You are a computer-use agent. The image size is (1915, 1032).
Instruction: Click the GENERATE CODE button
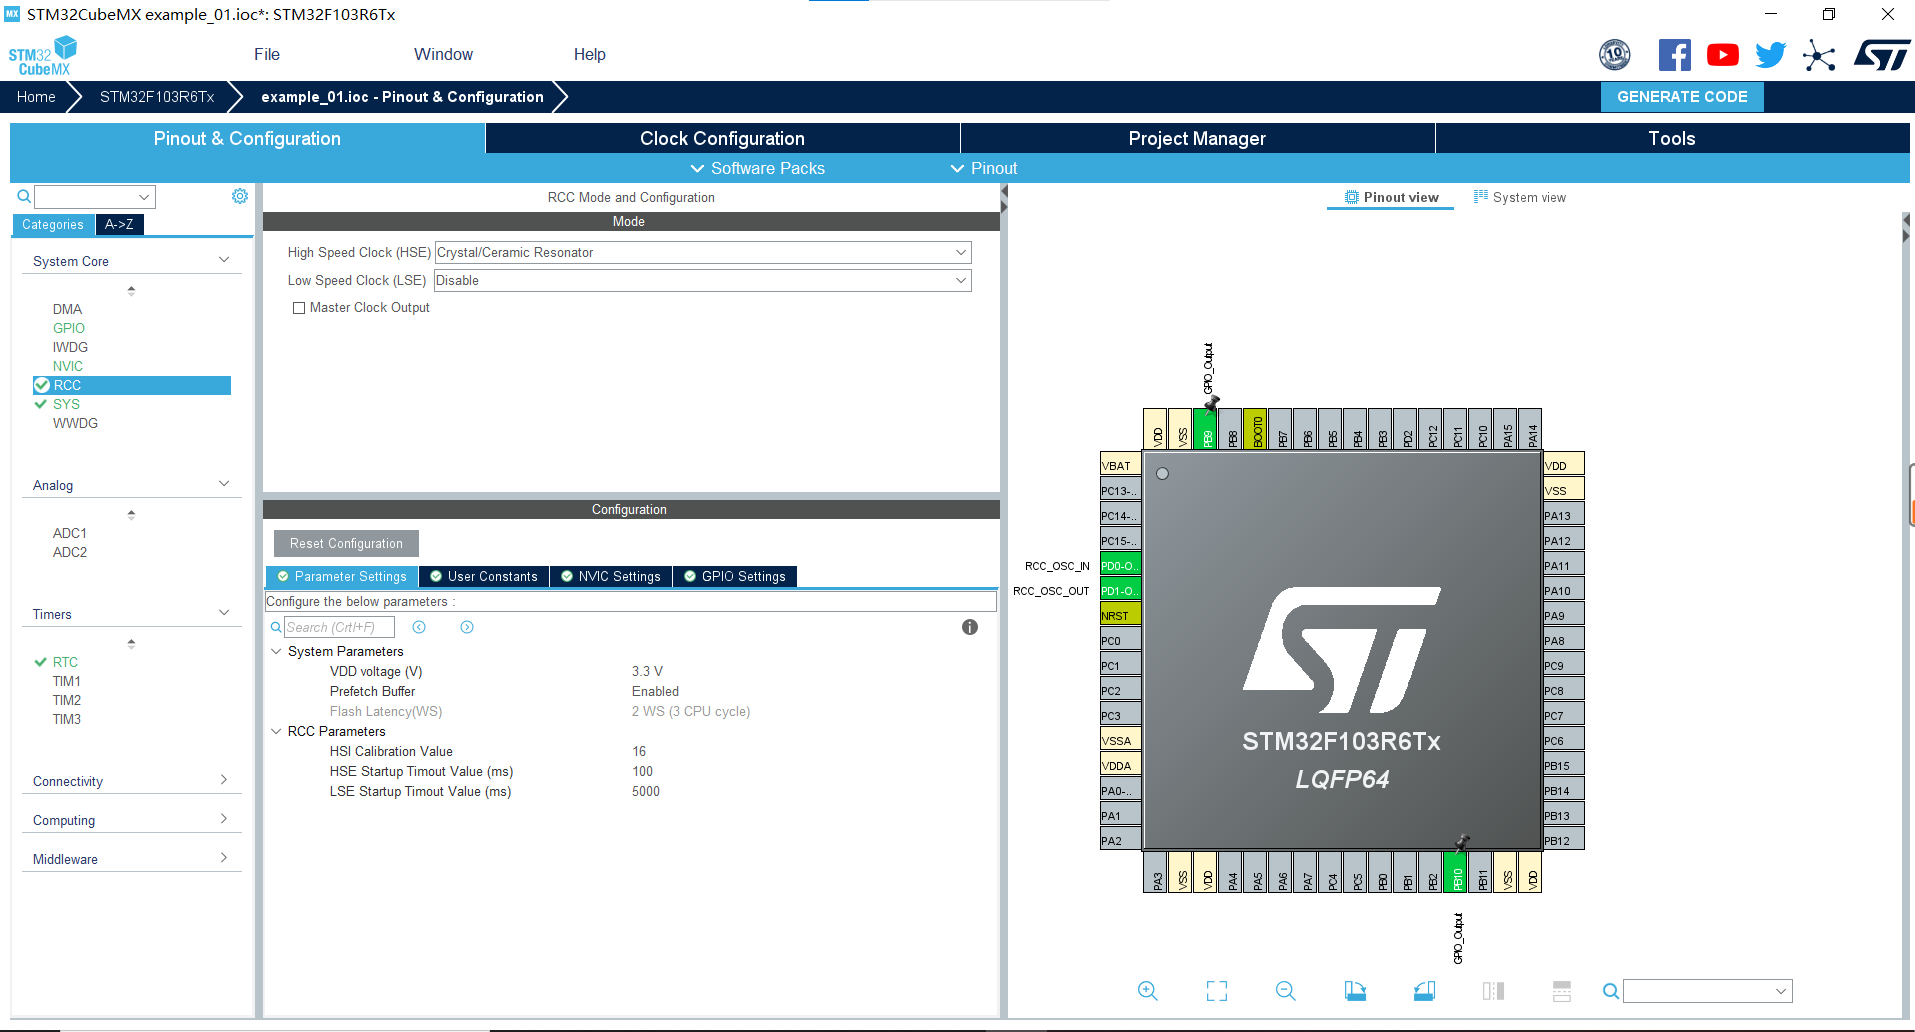pos(1682,97)
